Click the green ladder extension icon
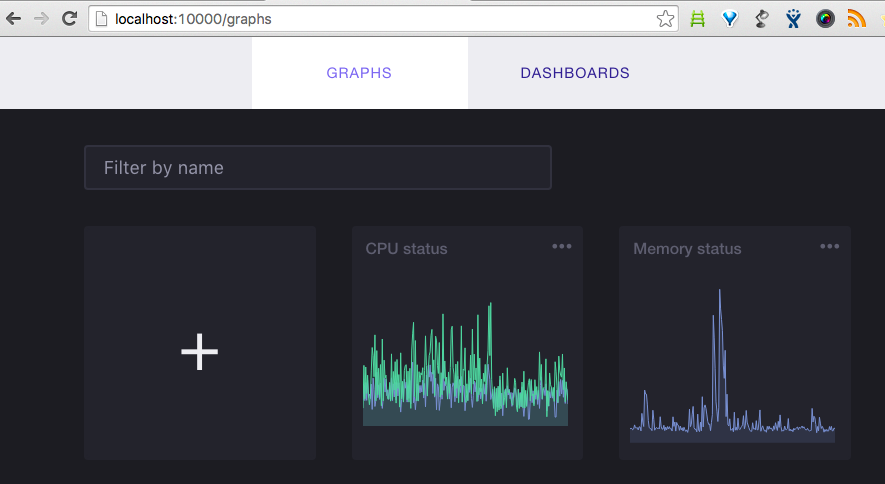 [698, 19]
